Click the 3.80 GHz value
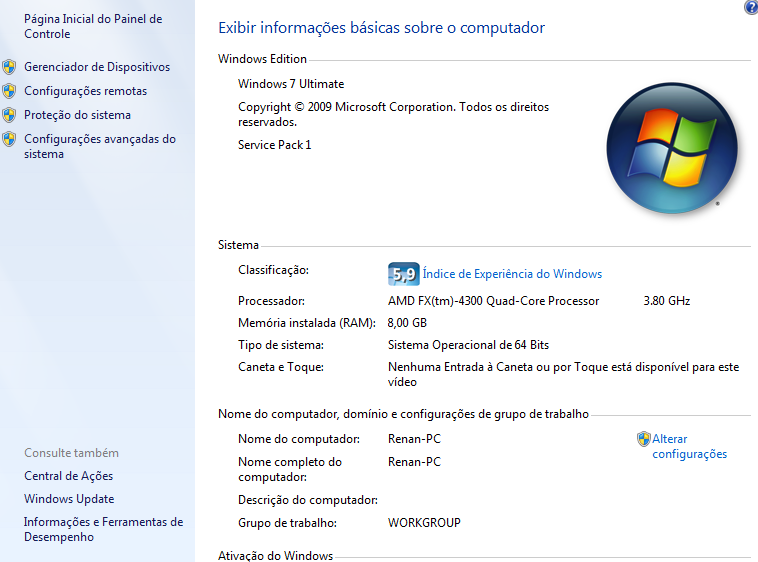 (x=666, y=301)
